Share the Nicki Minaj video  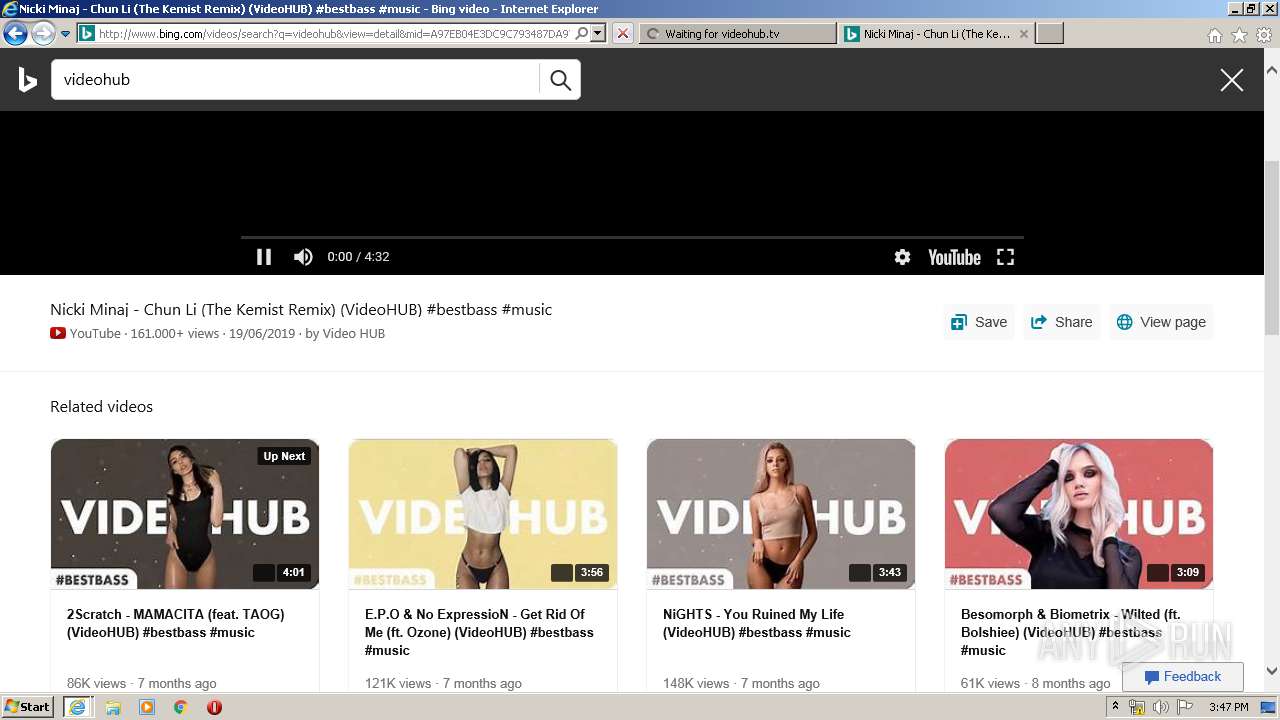tap(1061, 322)
